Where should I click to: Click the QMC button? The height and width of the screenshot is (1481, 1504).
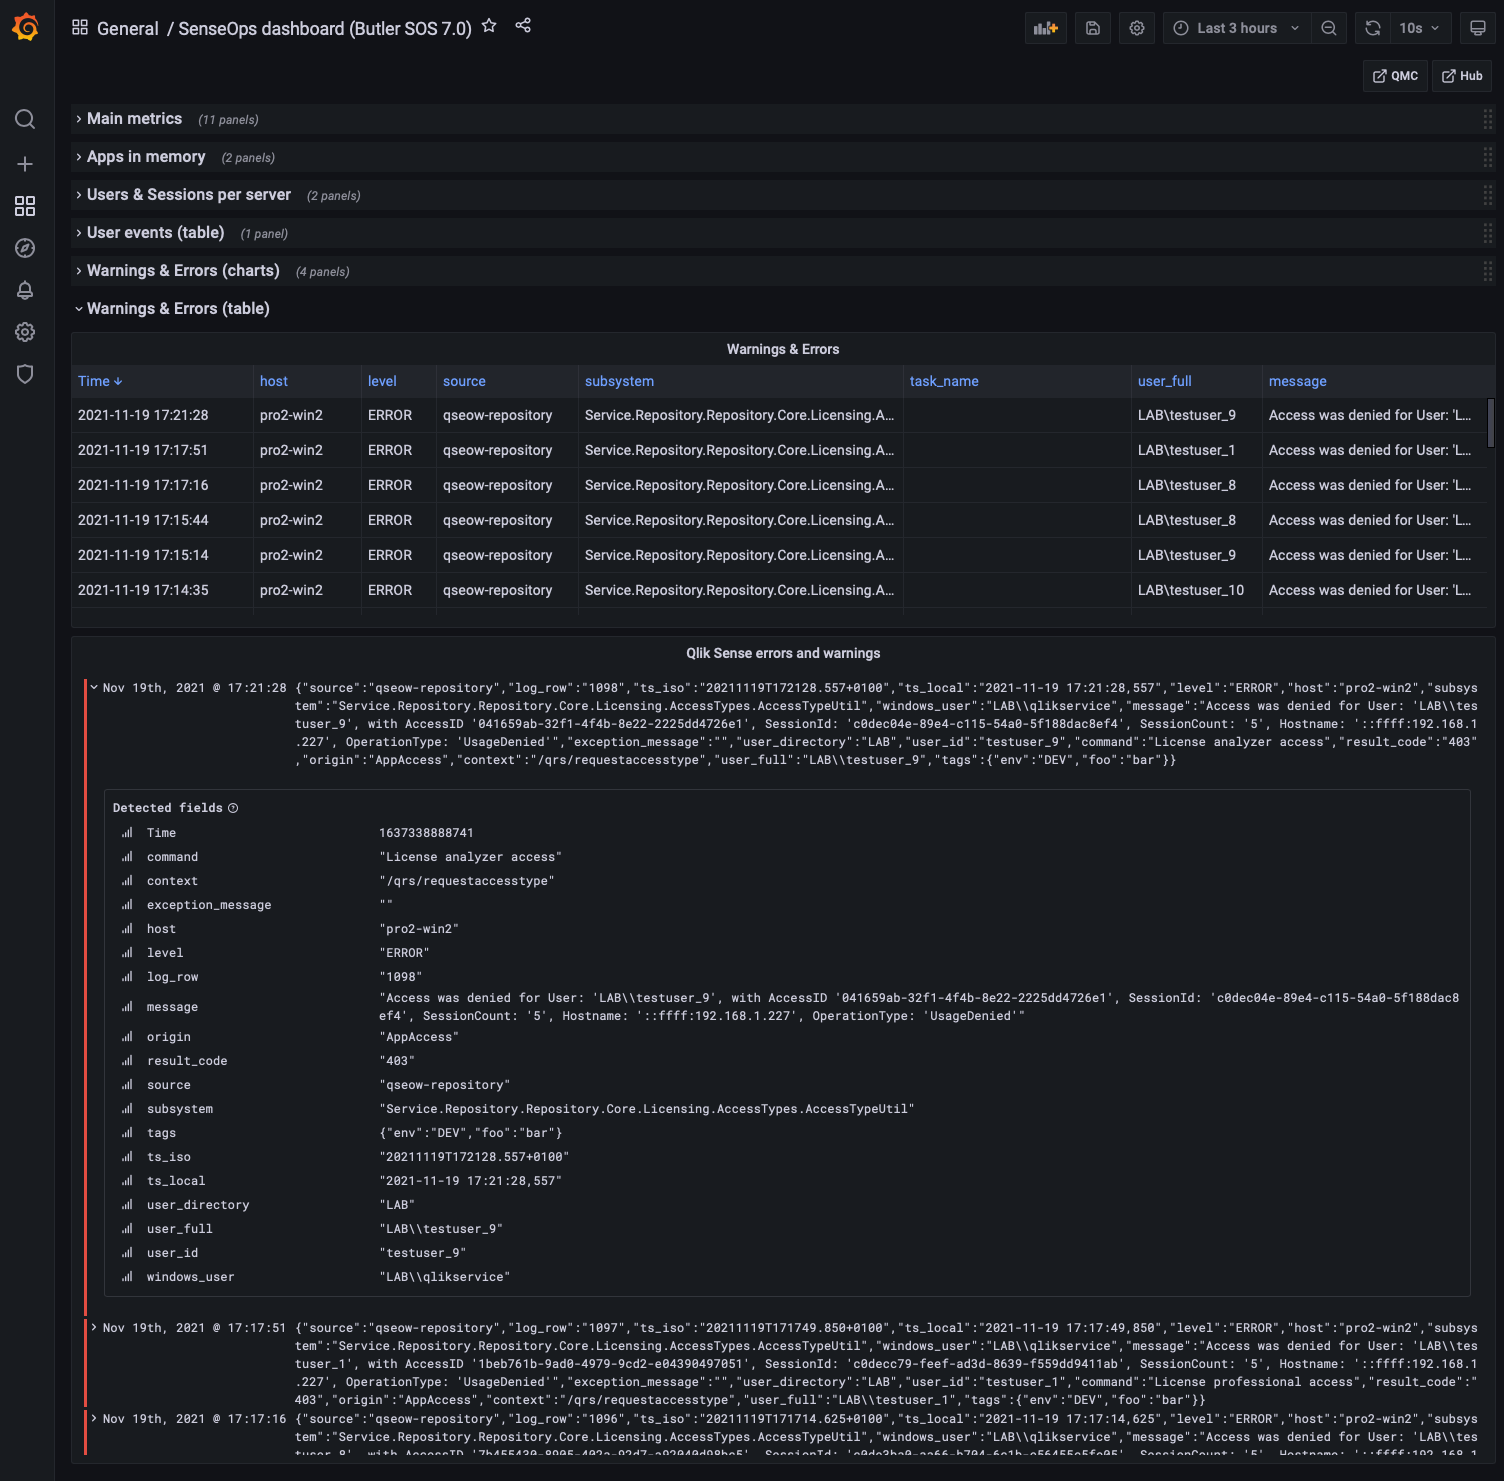(1394, 75)
